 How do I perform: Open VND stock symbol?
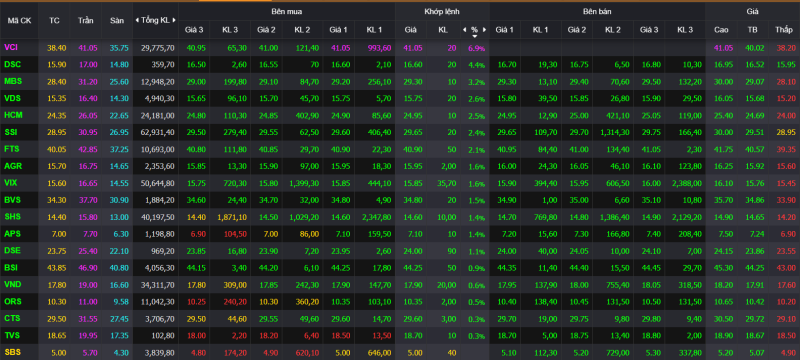coord(12,284)
